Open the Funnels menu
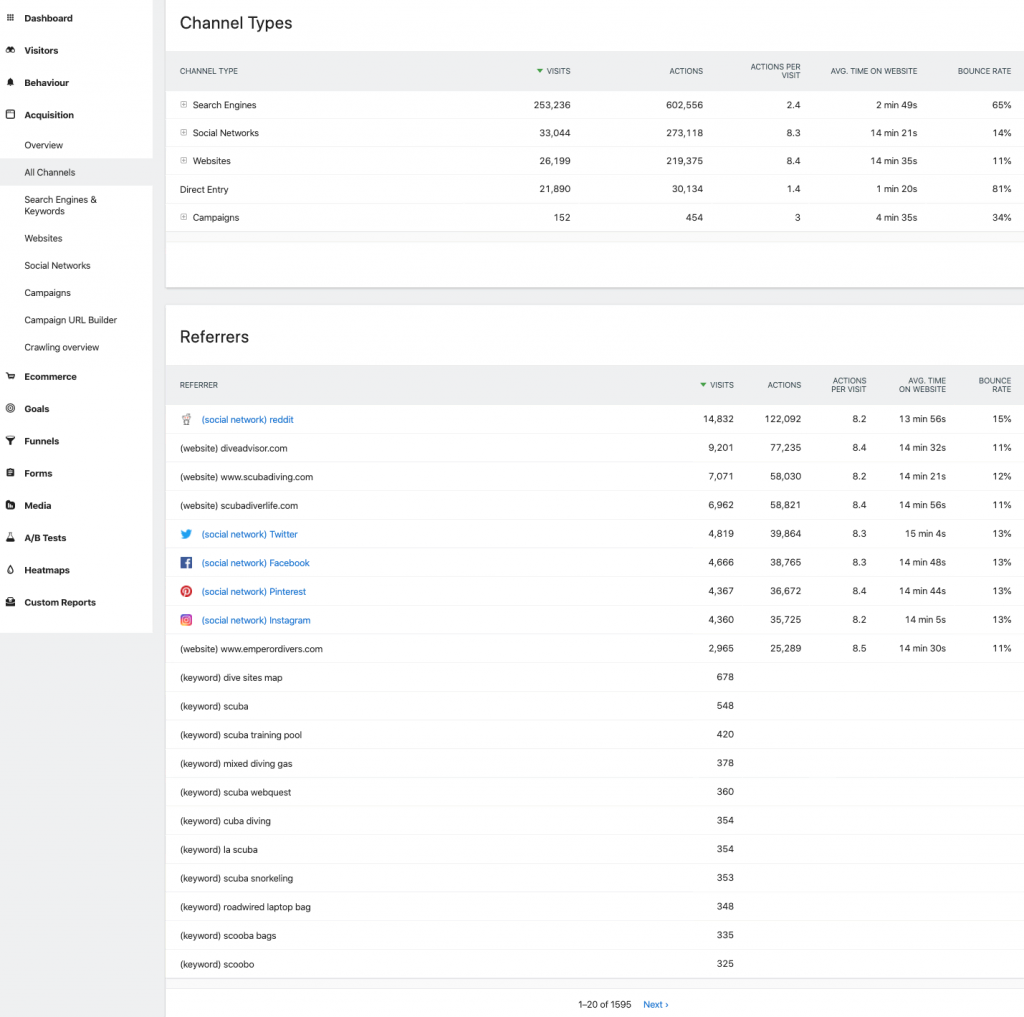The height and width of the screenshot is (1017, 1024). click(x=42, y=441)
